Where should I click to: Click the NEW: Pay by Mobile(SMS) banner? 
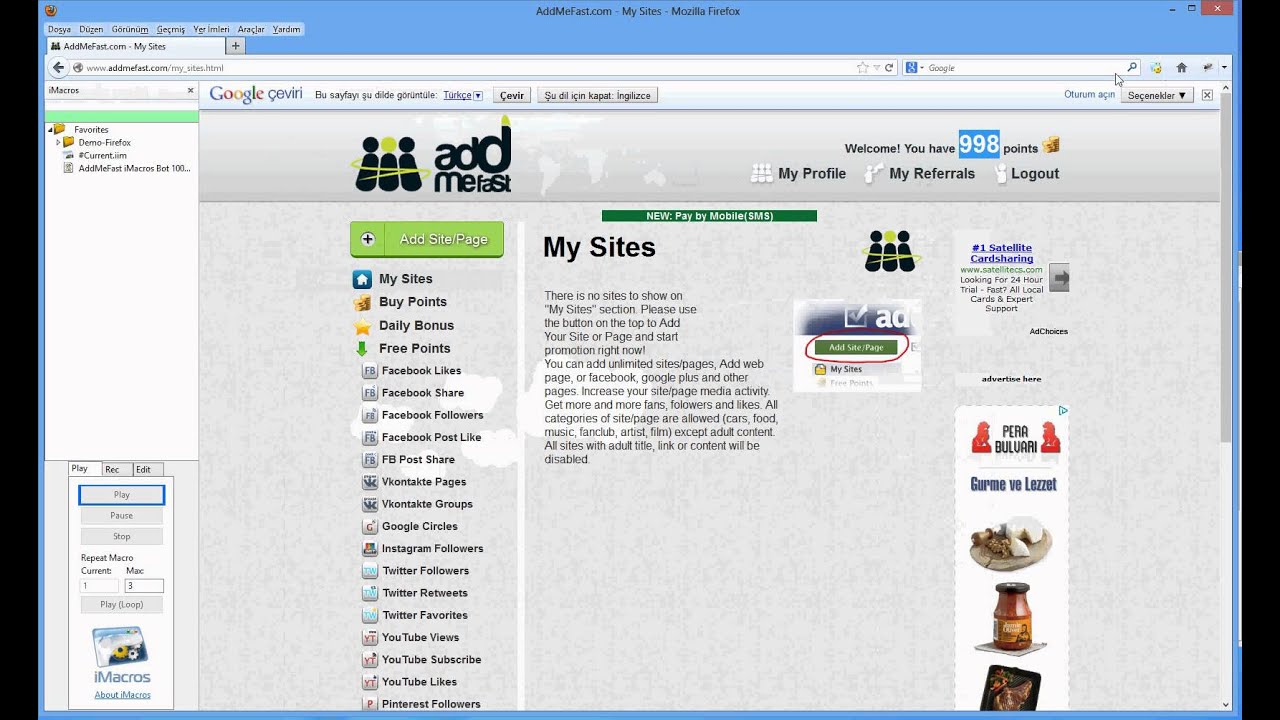709,216
